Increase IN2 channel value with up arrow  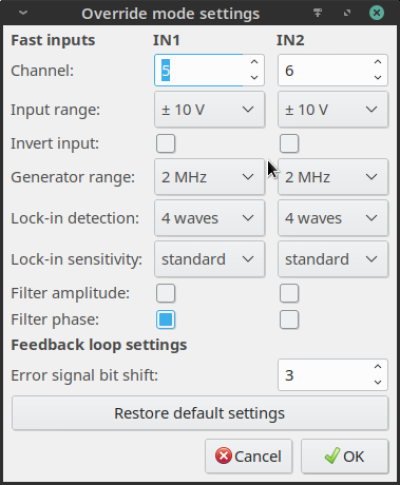point(377,62)
